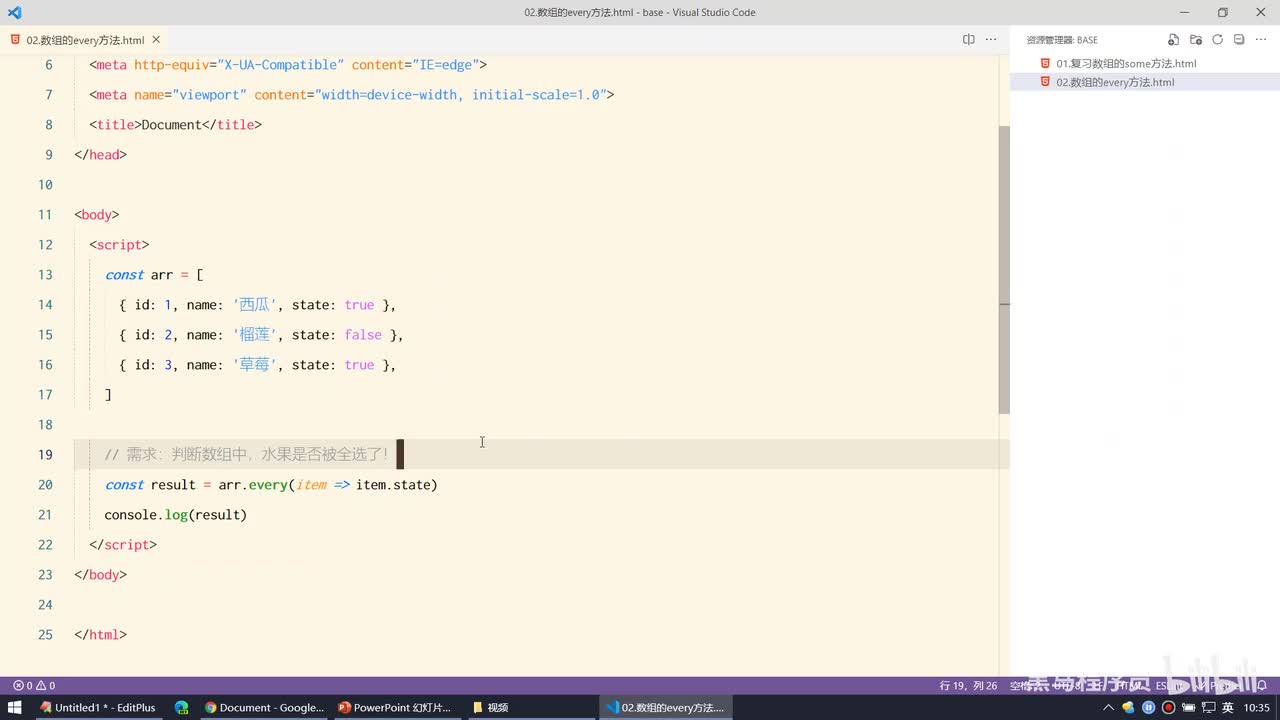Switch to the Google Chrome Document window
Screen dimensions: 1280x720
(264, 707)
